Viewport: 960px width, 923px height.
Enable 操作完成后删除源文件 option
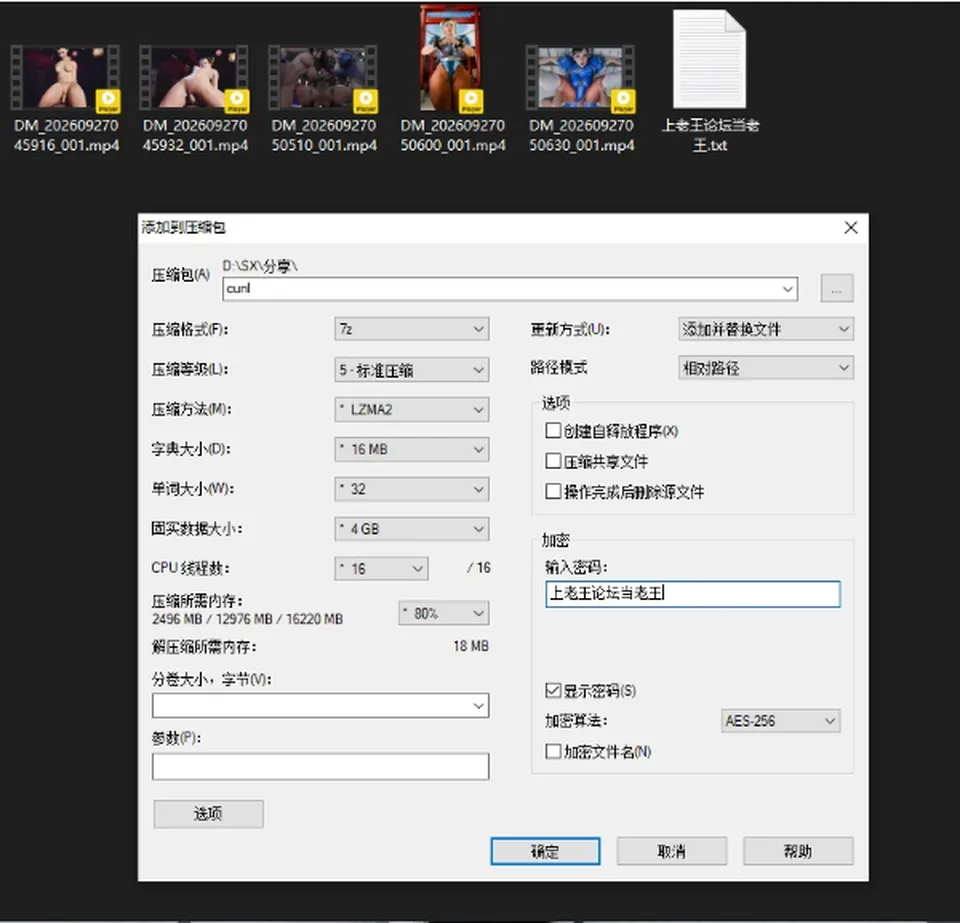(x=553, y=491)
